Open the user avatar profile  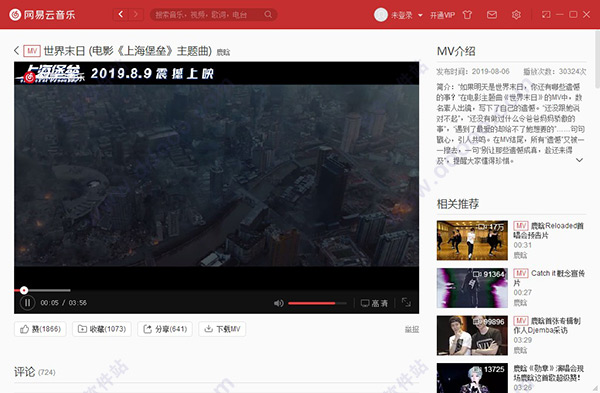(381, 15)
